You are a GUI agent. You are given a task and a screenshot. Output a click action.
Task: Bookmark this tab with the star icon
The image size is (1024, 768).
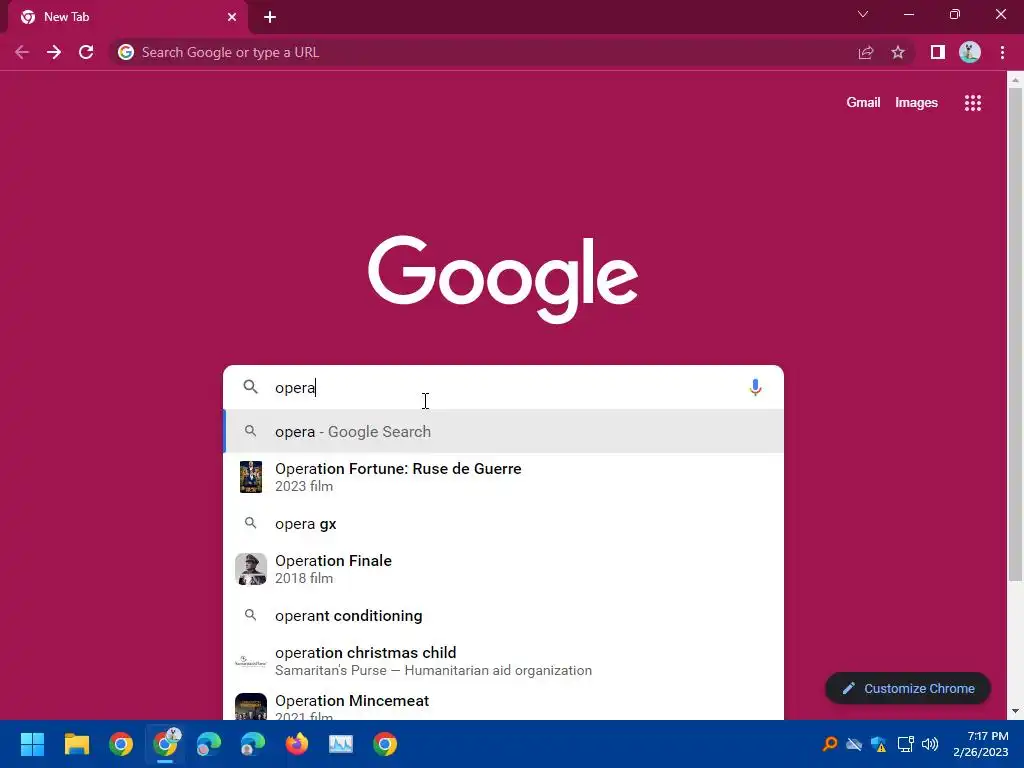pyautogui.click(x=898, y=52)
